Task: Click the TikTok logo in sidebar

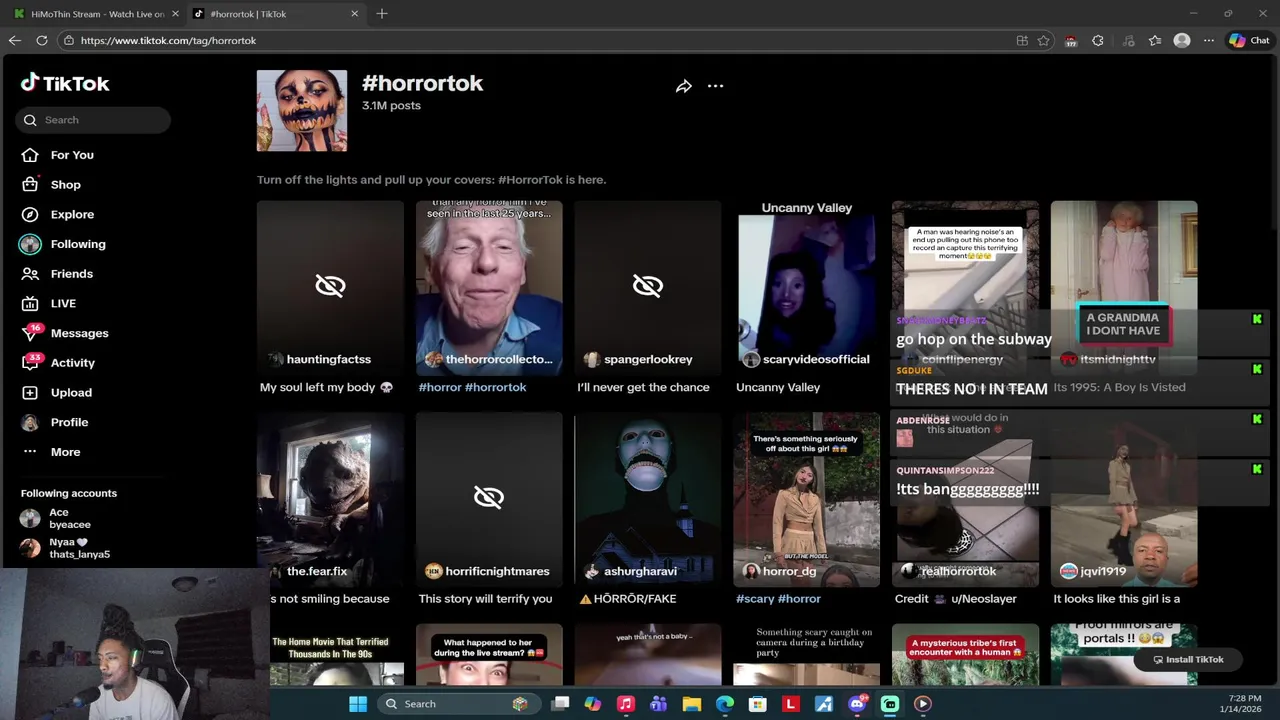Action: pyautogui.click(x=65, y=83)
